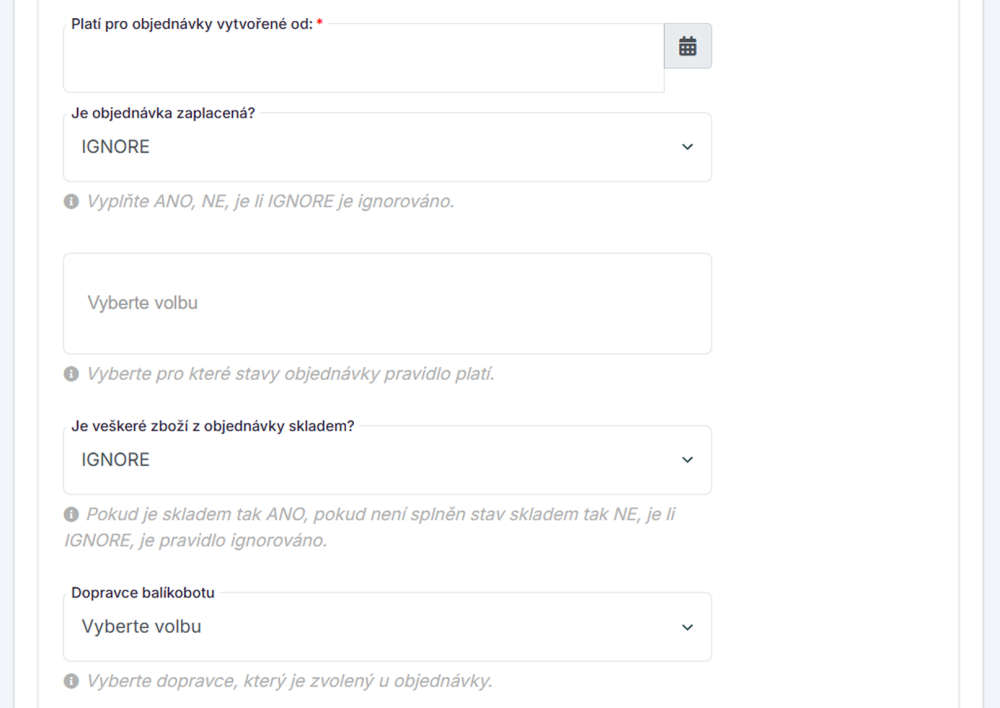Click the 'Je objednávka zaplacená?' label
This screenshot has height=708, width=1000.
click(163, 113)
